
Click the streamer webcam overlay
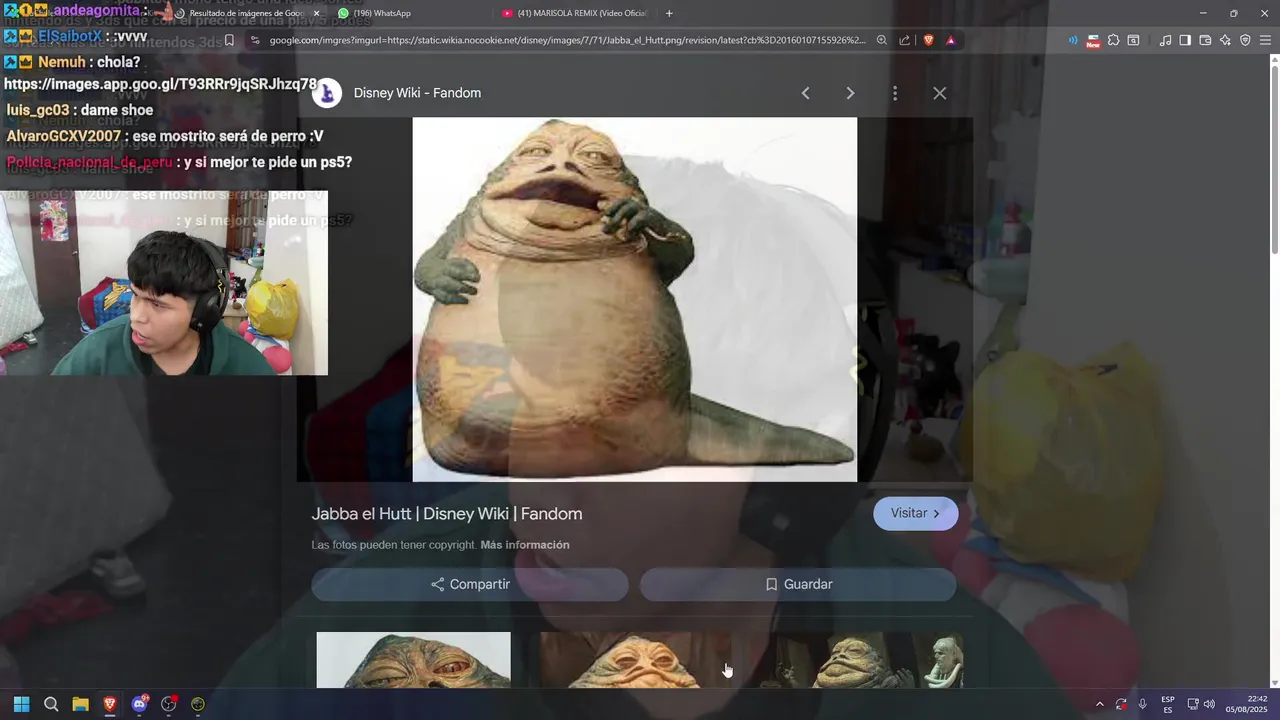(164, 283)
